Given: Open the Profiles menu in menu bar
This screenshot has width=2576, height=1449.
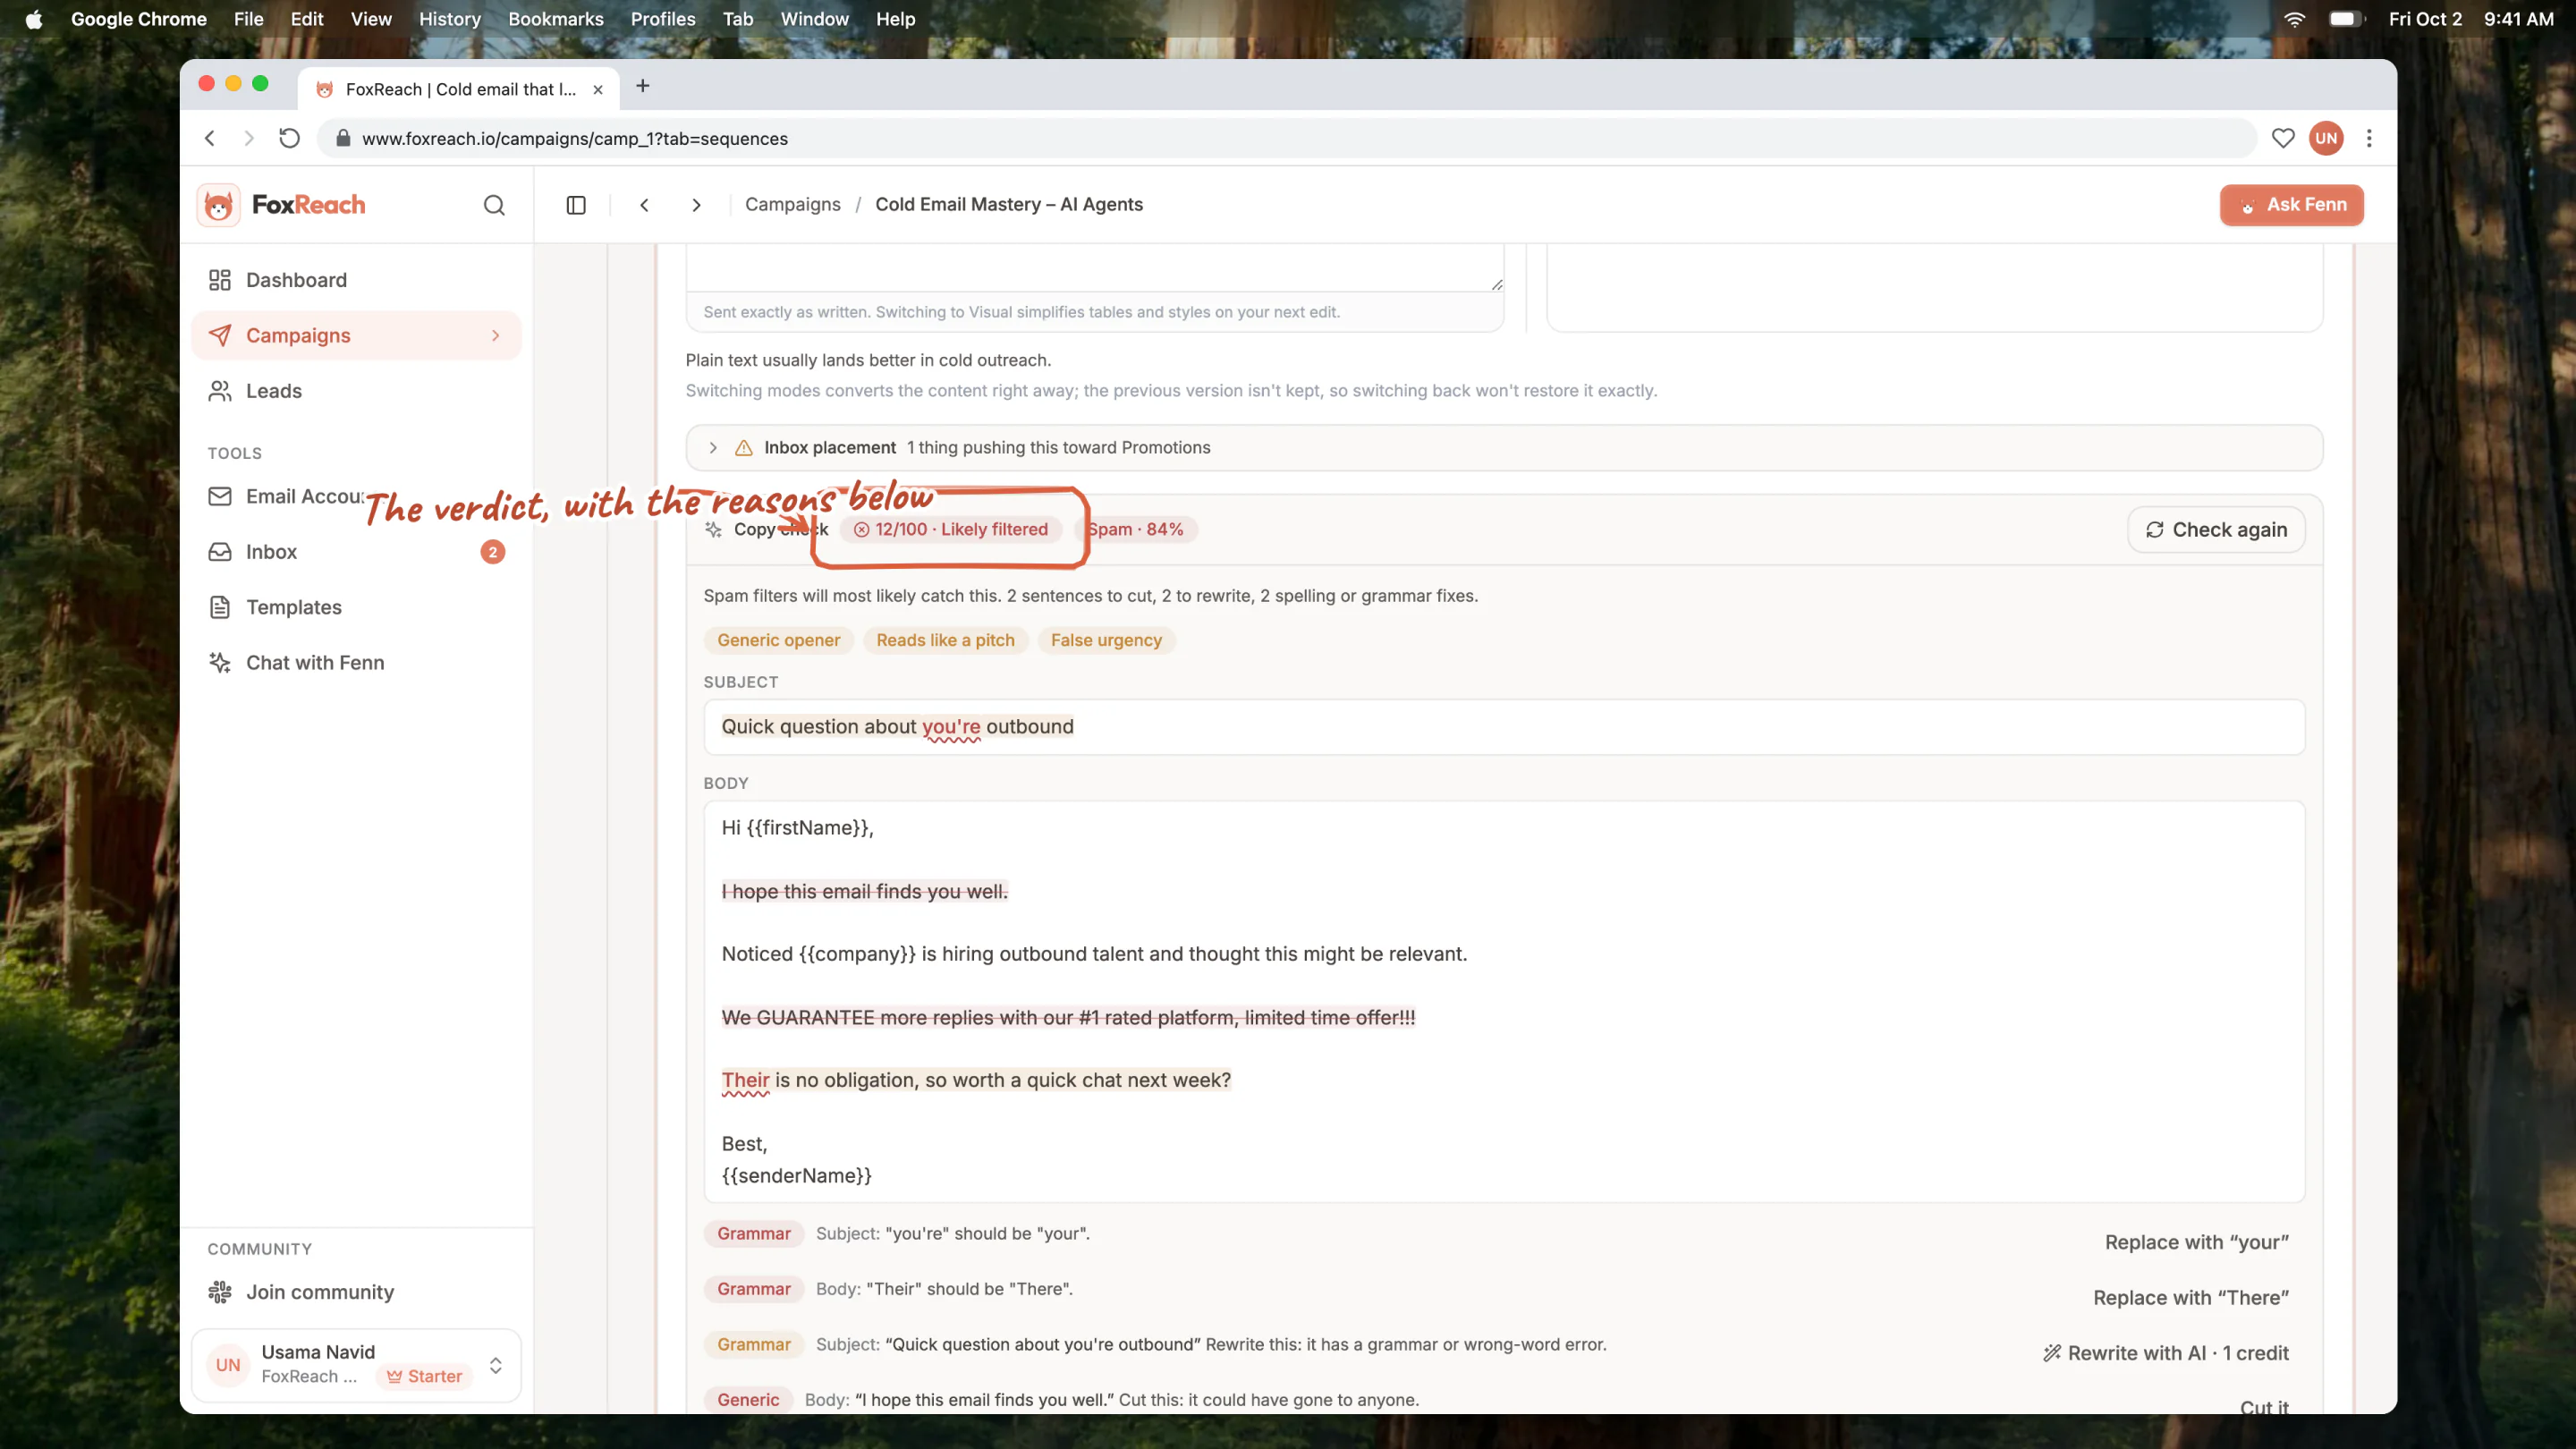Looking at the screenshot, I should pos(663,19).
